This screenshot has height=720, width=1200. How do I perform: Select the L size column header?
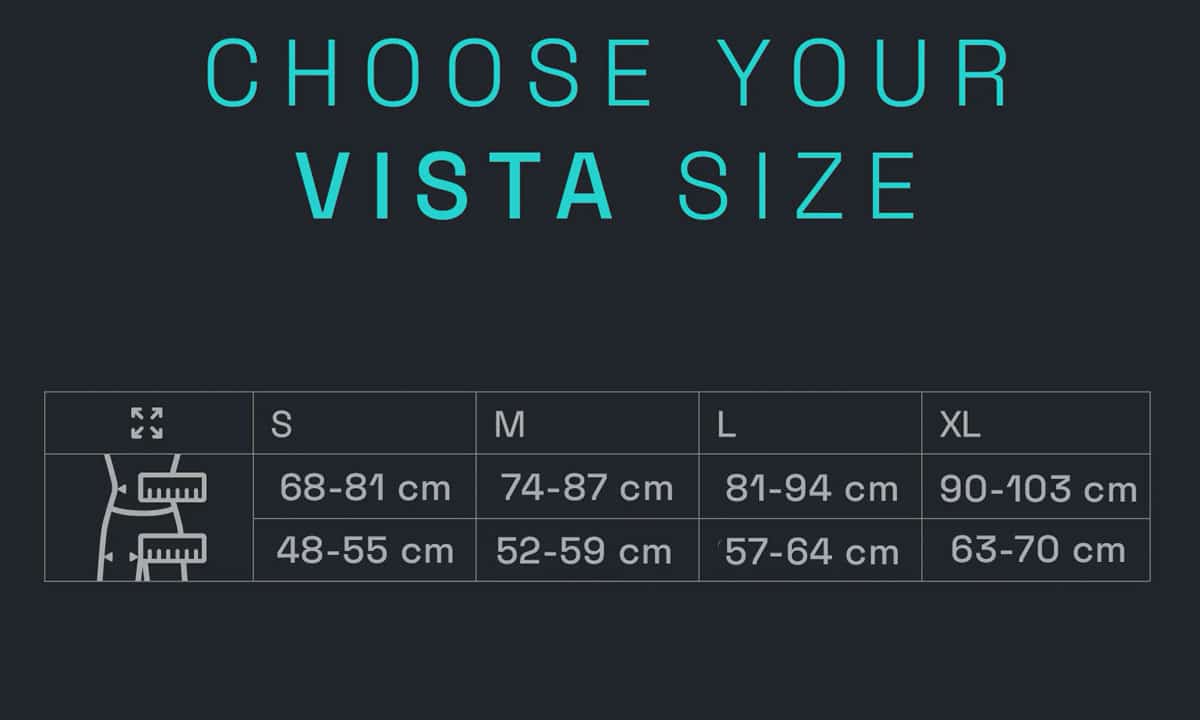727,425
